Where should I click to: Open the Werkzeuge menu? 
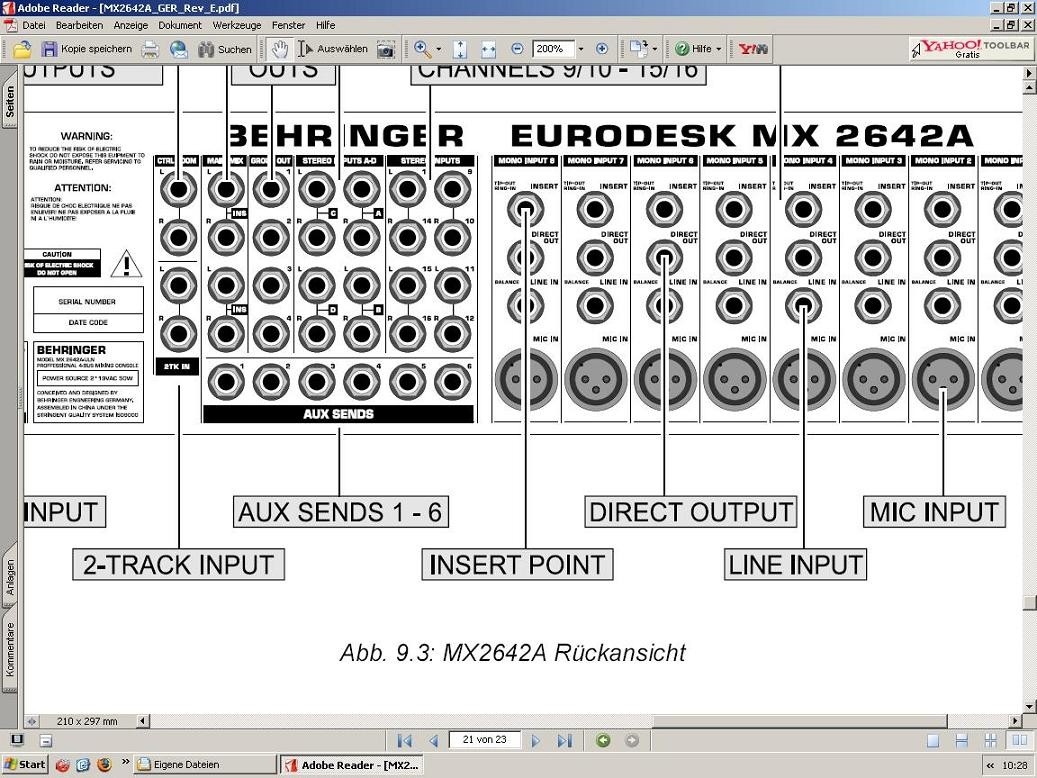click(237, 25)
